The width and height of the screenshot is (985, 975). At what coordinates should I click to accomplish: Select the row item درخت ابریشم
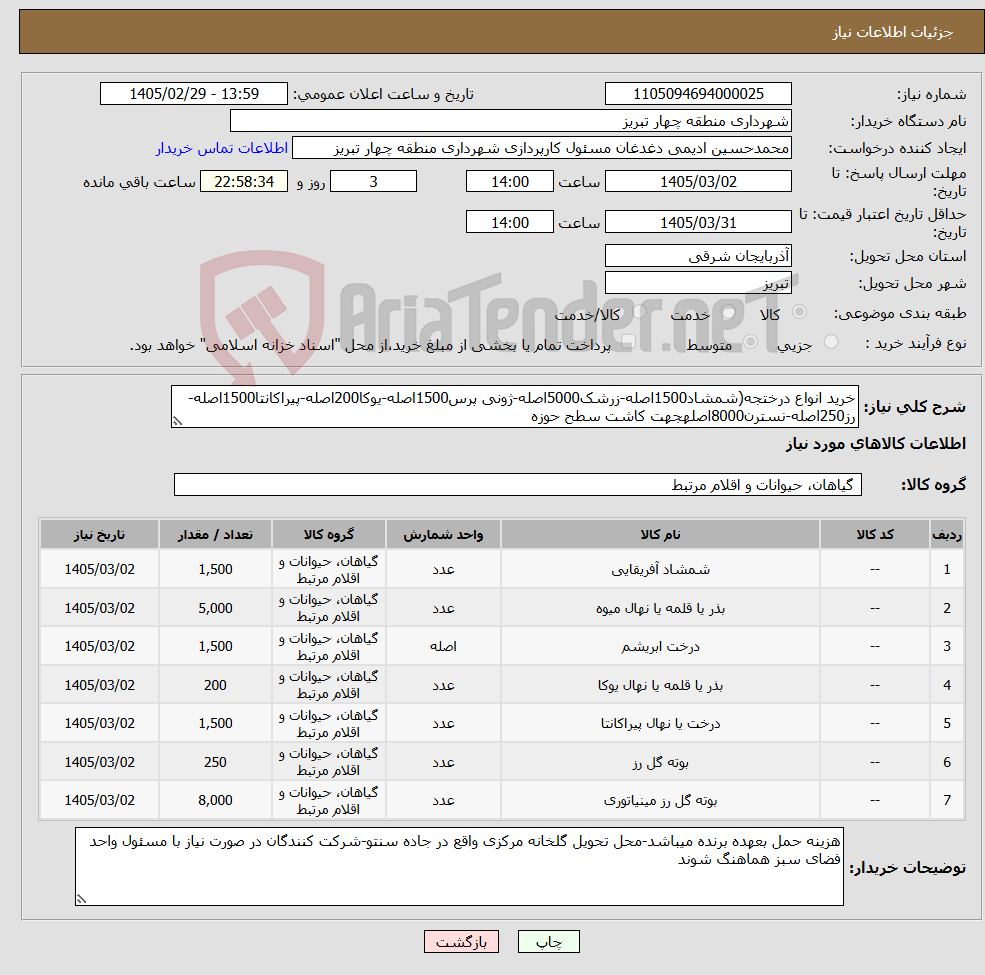tap(660, 646)
